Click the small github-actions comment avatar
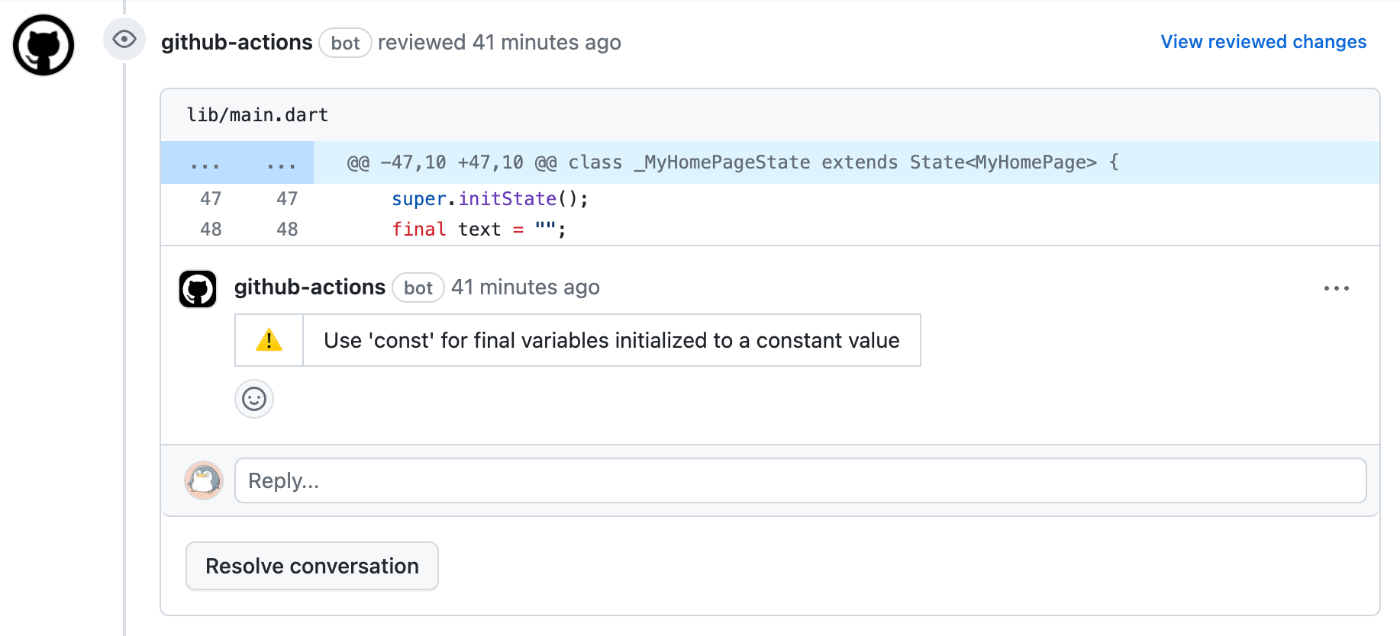This screenshot has width=1400, height=636. (x=198, y=289)
